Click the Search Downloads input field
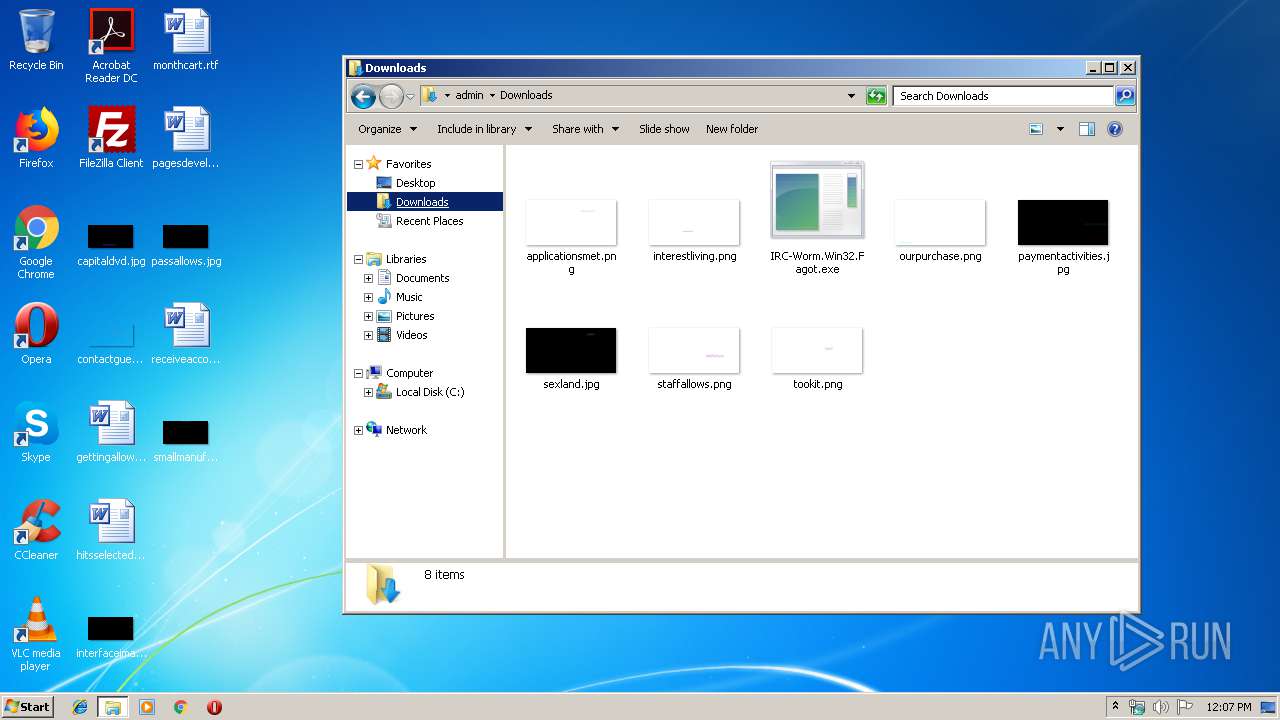Screen dimensions: 1280x720 [1003, 96]
